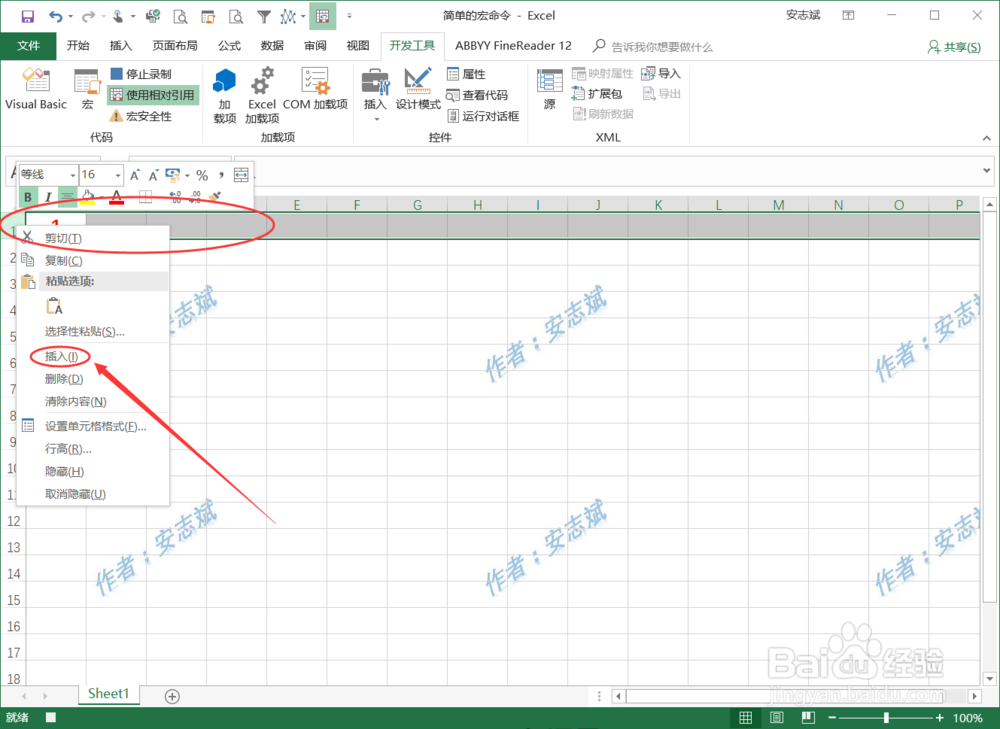Click decrease font size icon in mini toolbar
Image resolution: width=1000 pixels, height=729 pixels.
pyautogui.click(x=153, y=175)
